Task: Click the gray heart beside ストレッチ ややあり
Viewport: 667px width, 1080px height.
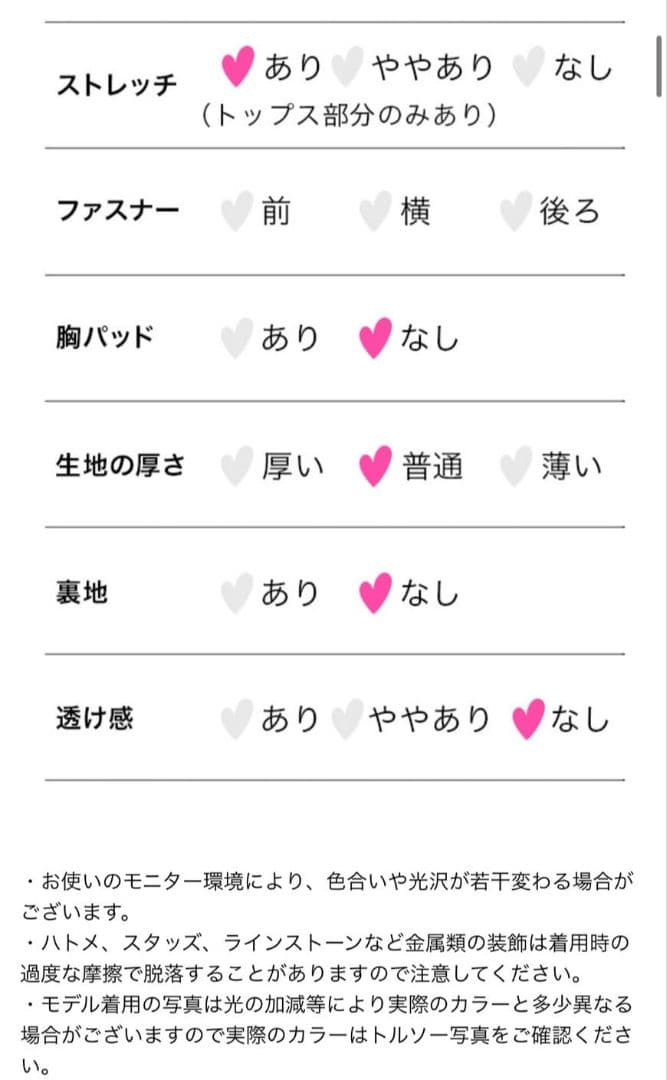Action: [346, 68]
